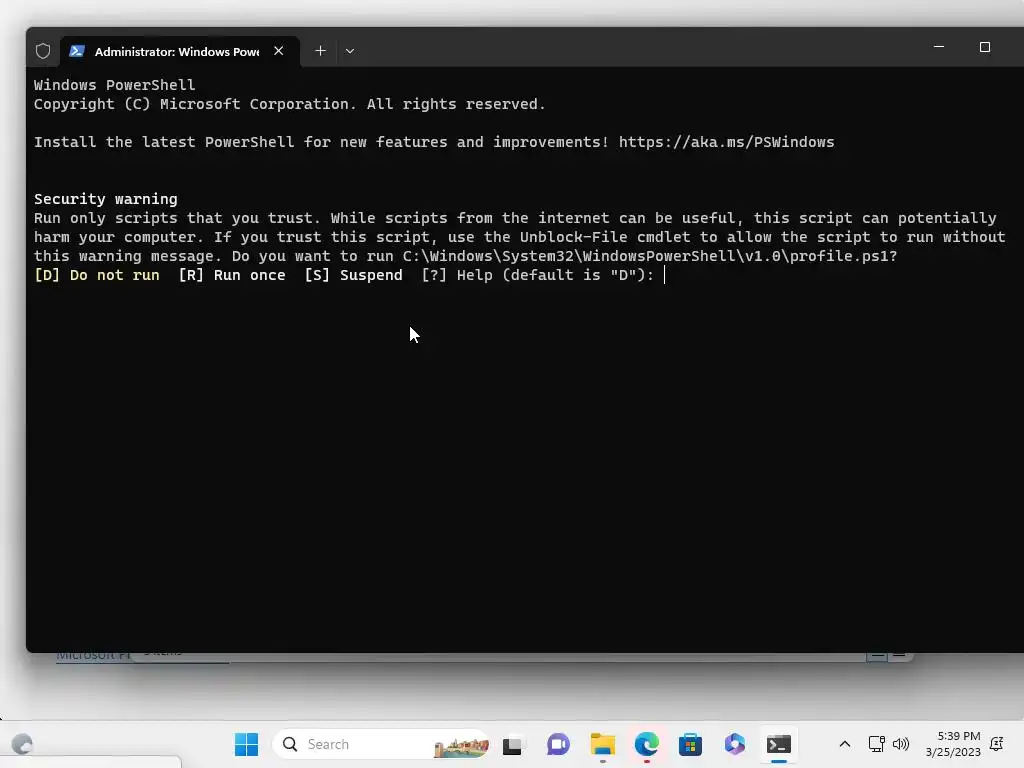Screen dimensions: 1024x768
Task: Maximize the Windows Terminal window
Action: (985, 47)
